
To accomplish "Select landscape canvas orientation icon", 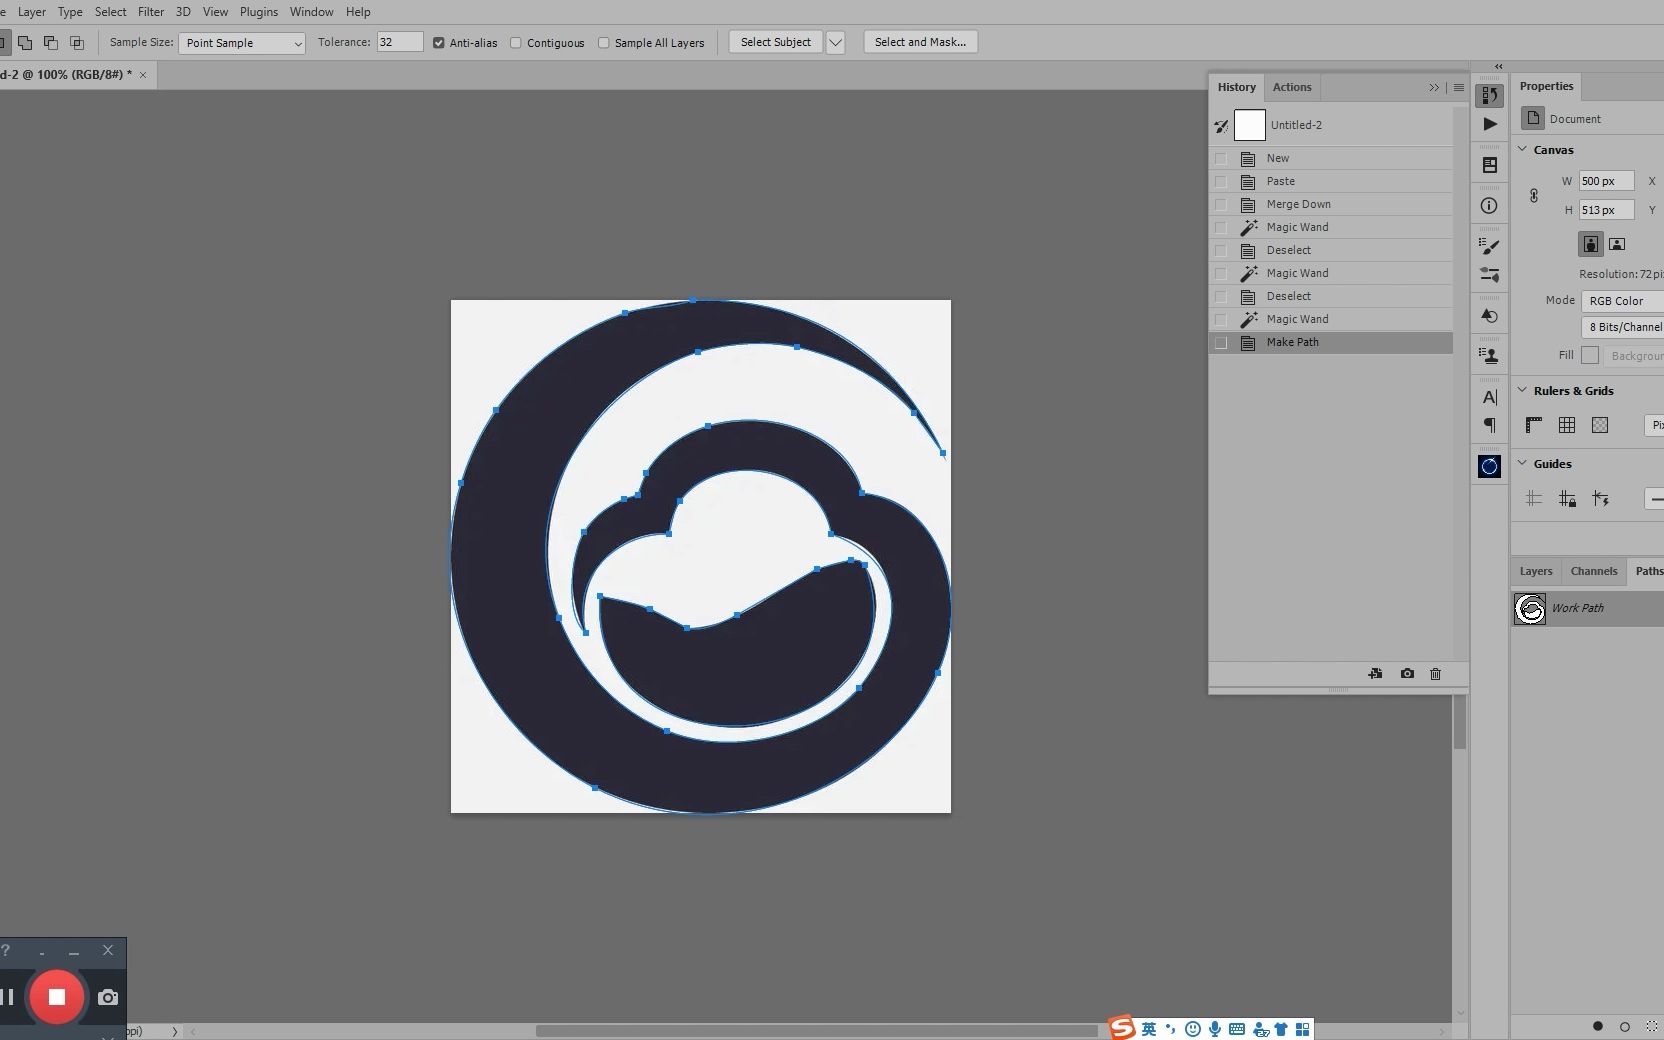I will tap(1617, 244).
